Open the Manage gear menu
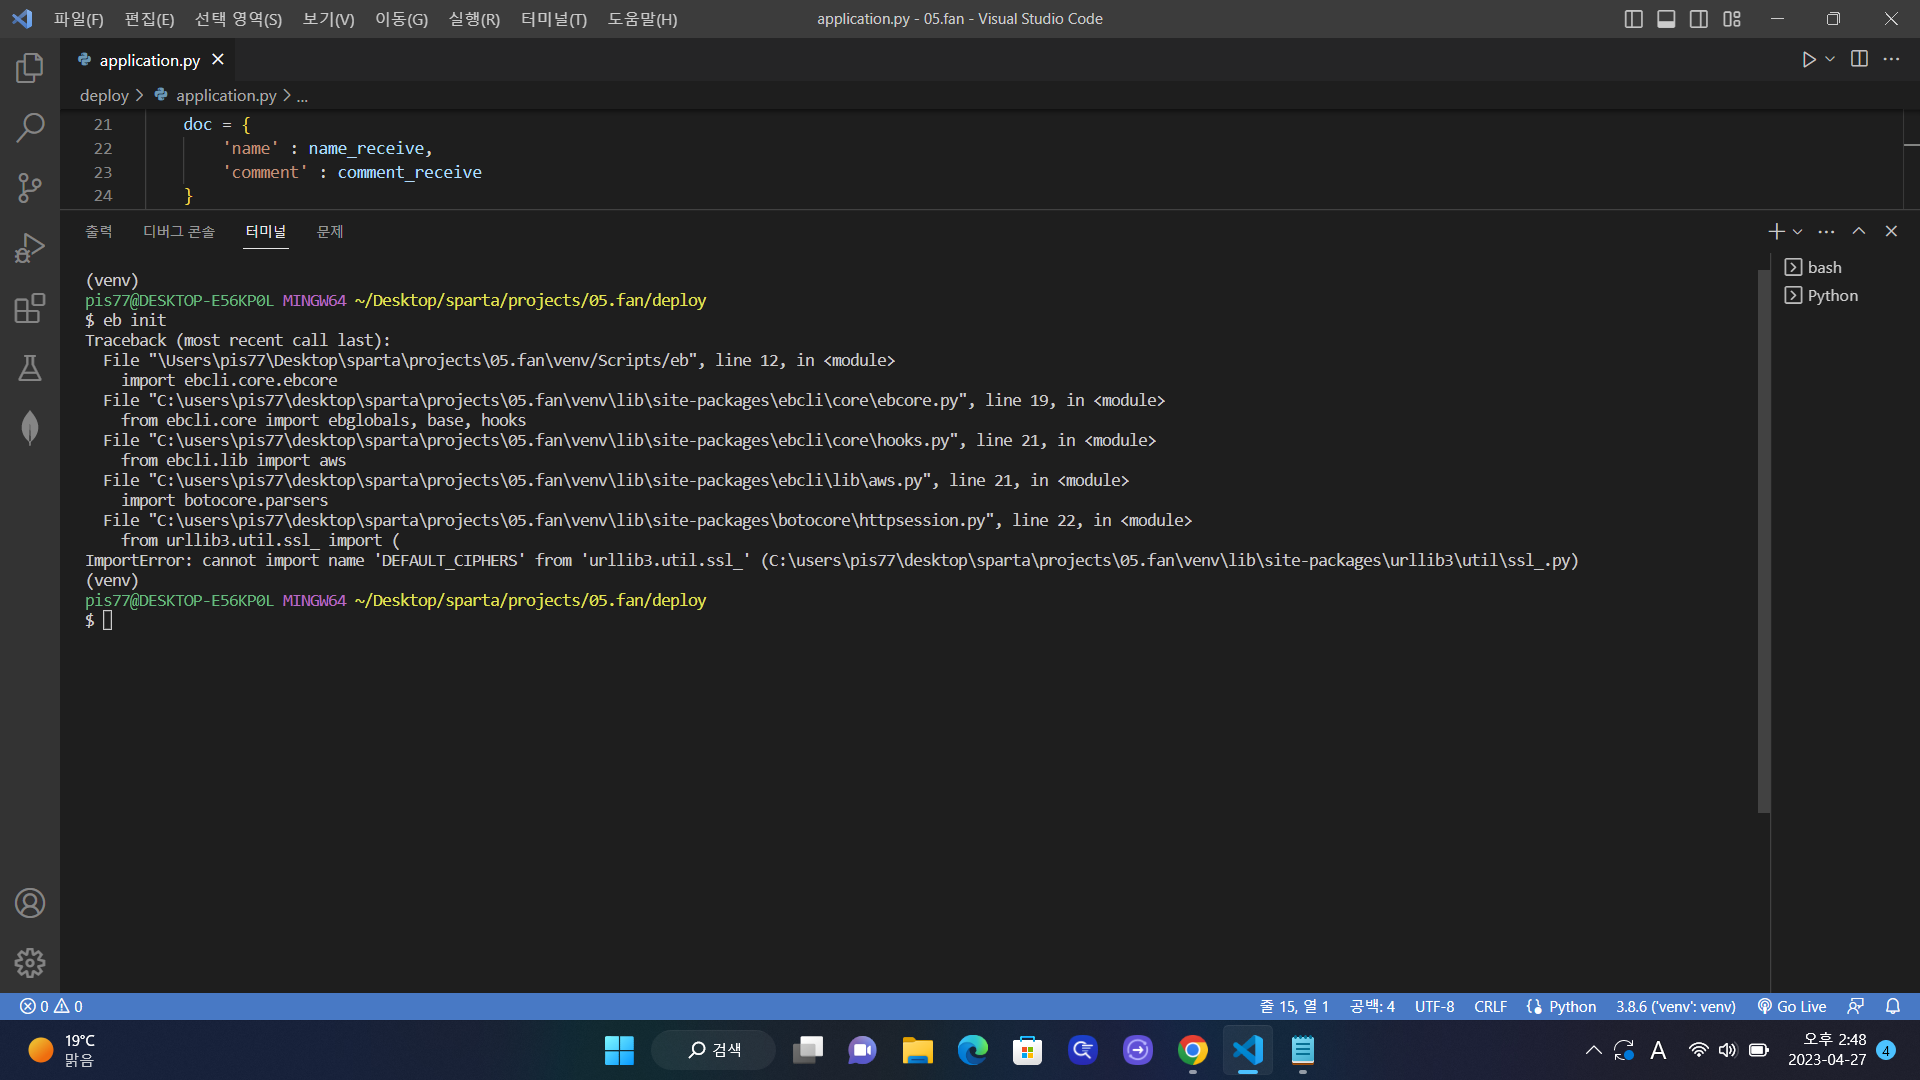Screen dimensions: 1920x1080 [x=30, y=963]
